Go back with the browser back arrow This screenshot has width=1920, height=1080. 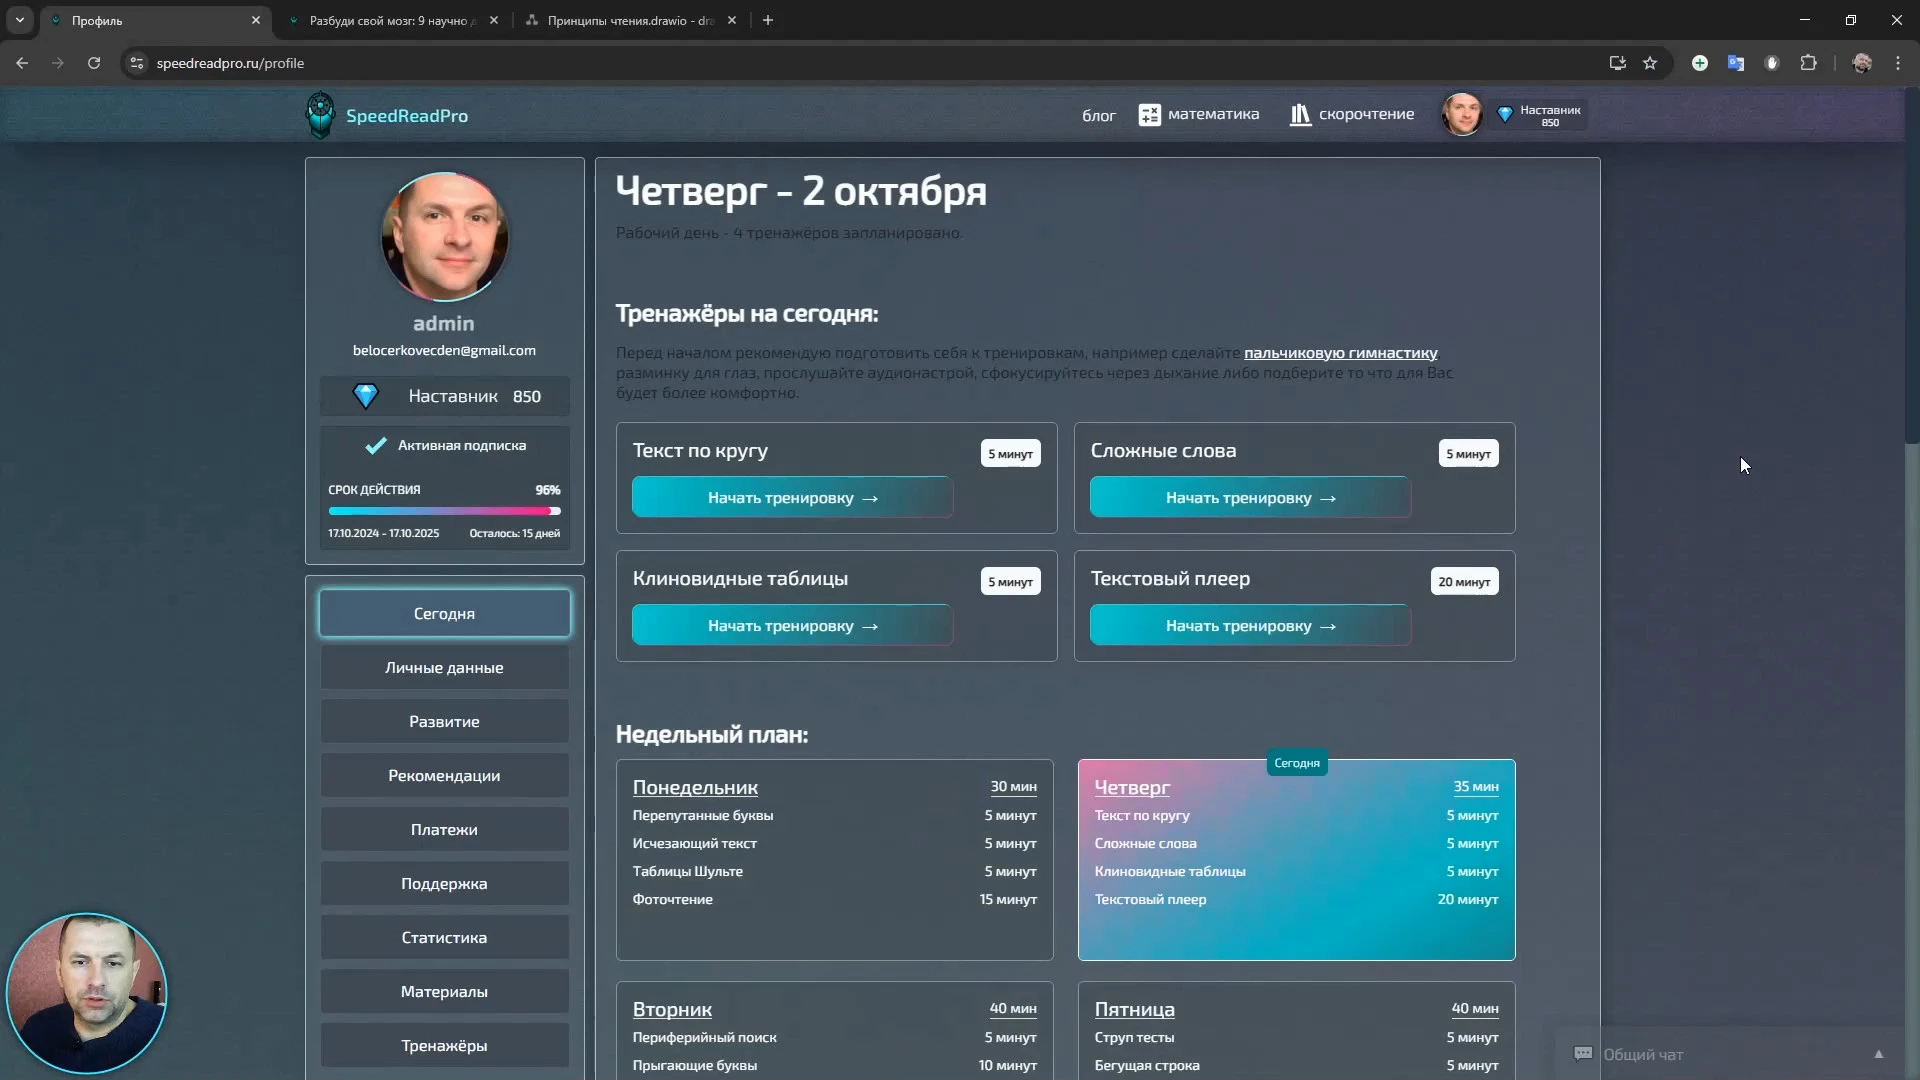[22, 63]
